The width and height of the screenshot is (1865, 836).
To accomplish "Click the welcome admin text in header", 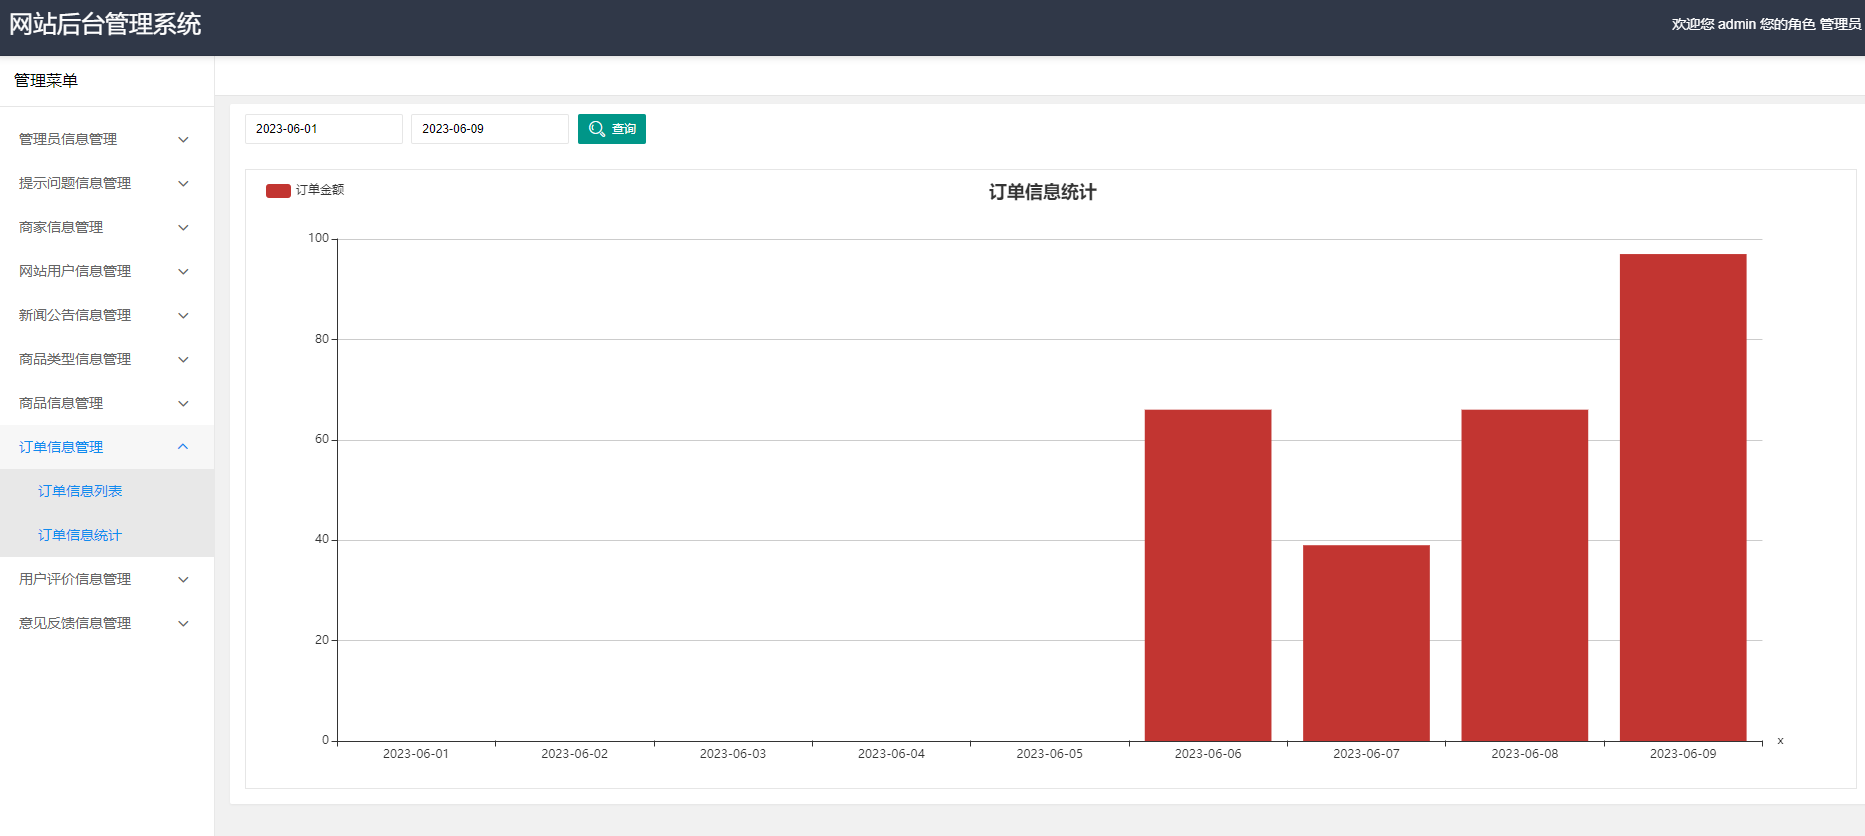I will pos(1766,24).
